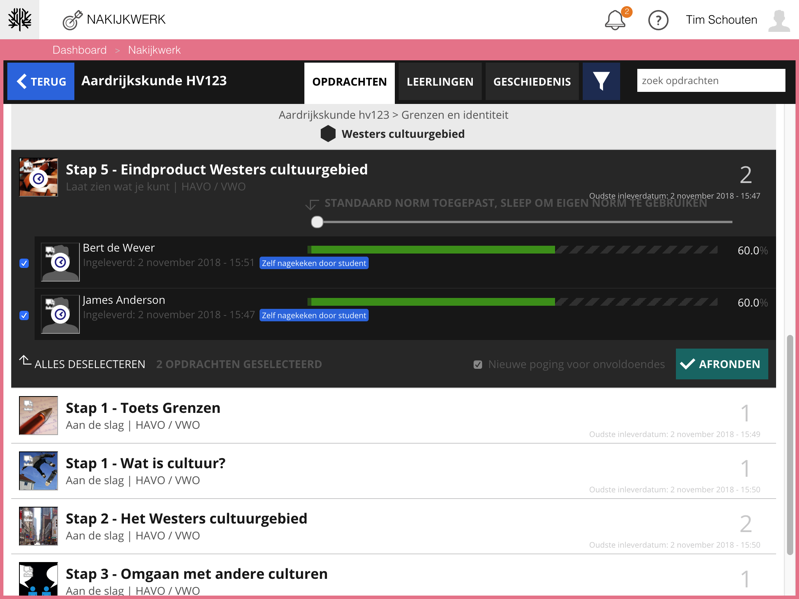Uncheck James Anderson's checkbox

[x=24, y=316]
